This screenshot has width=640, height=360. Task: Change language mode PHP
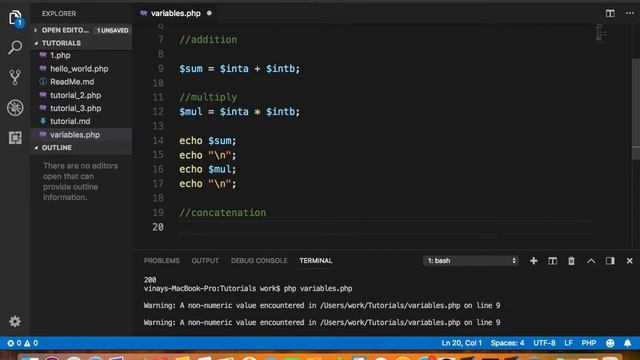589,343
